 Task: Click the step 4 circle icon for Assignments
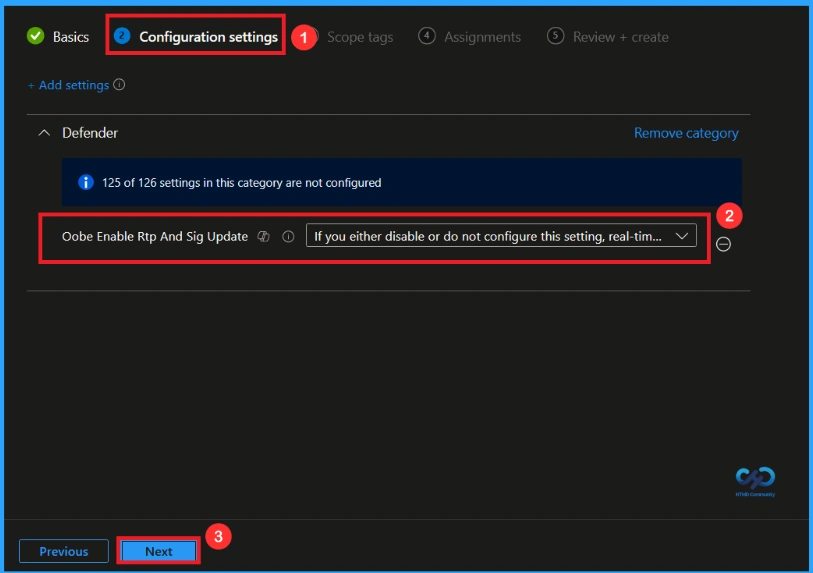[427, 36]
